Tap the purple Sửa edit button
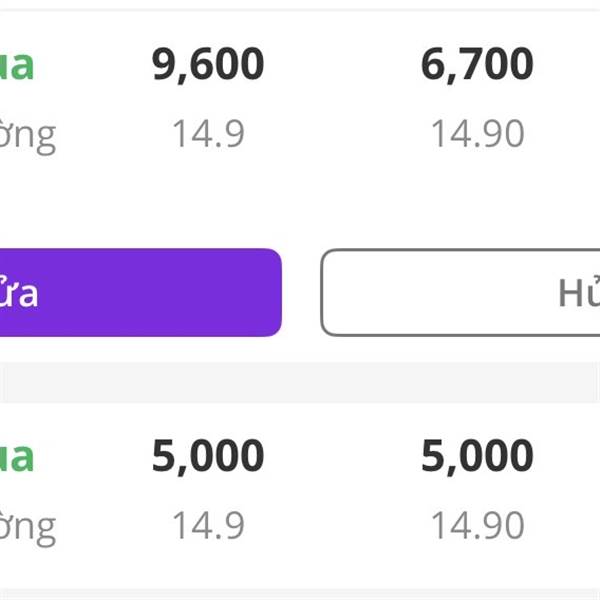 point(140,292)
